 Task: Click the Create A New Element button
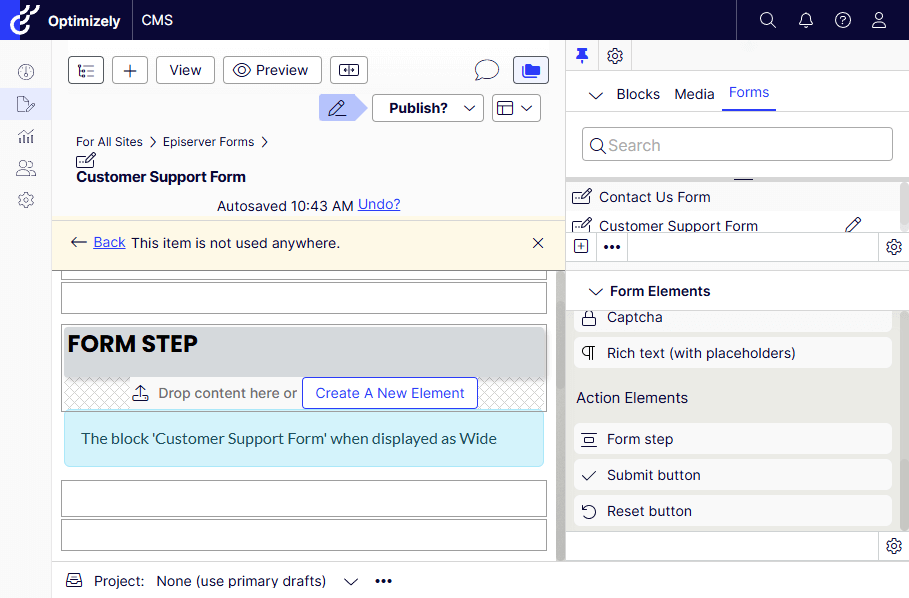coord(390,393)
